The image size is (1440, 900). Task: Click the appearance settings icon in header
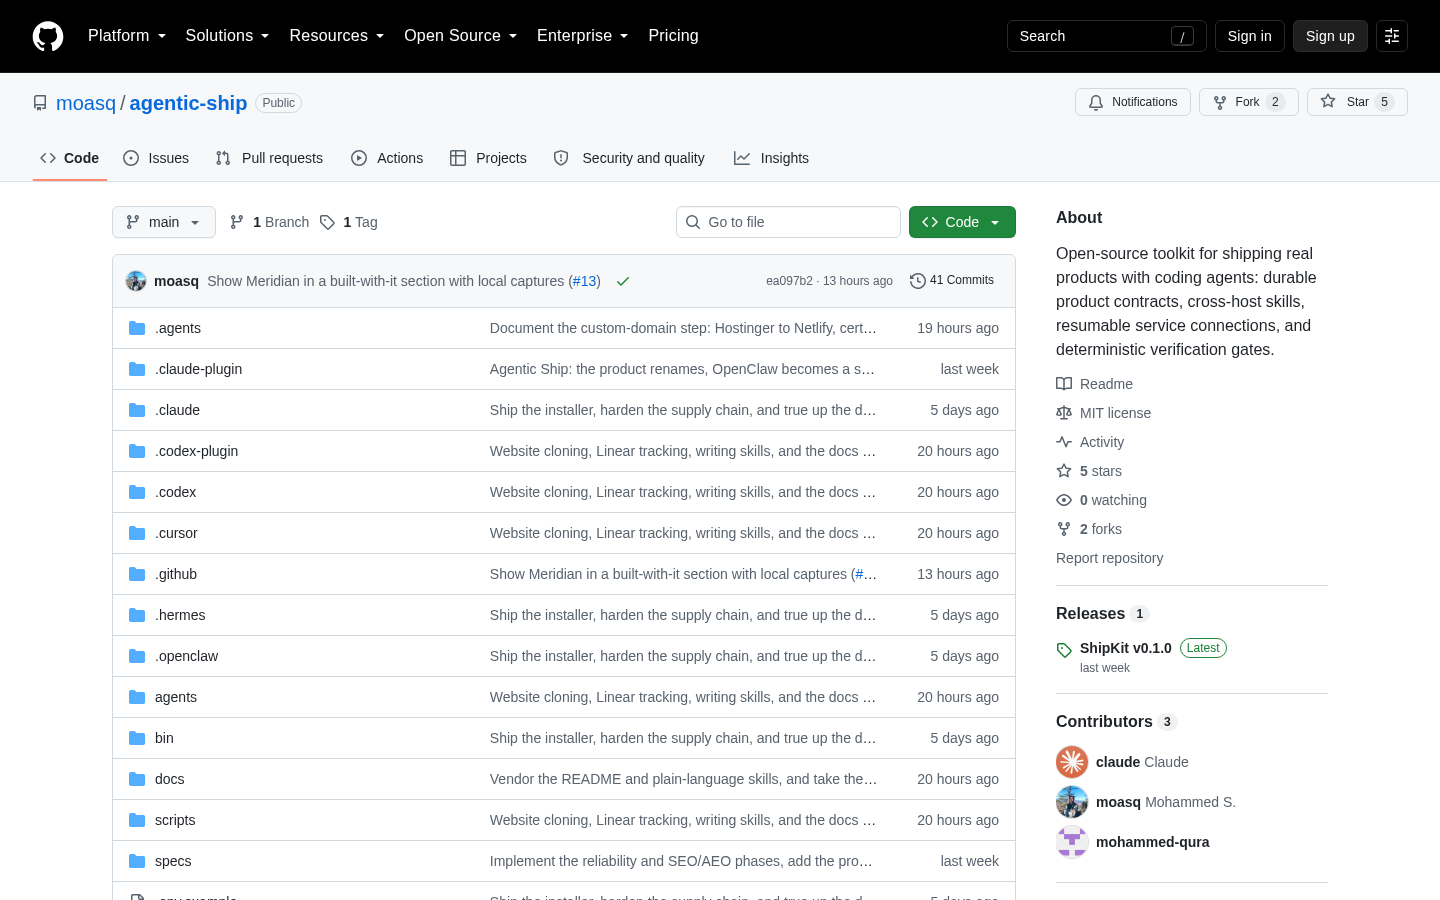point(1392,36)
